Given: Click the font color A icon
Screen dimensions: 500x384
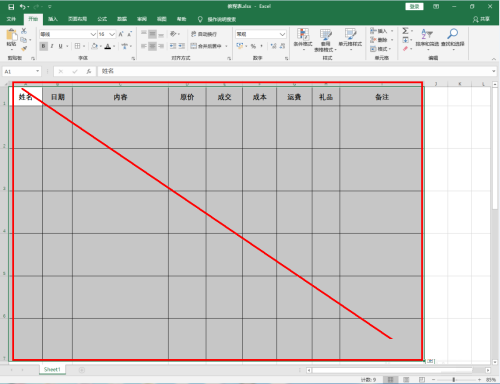Looking at the screenshot, I should point(108,46).
